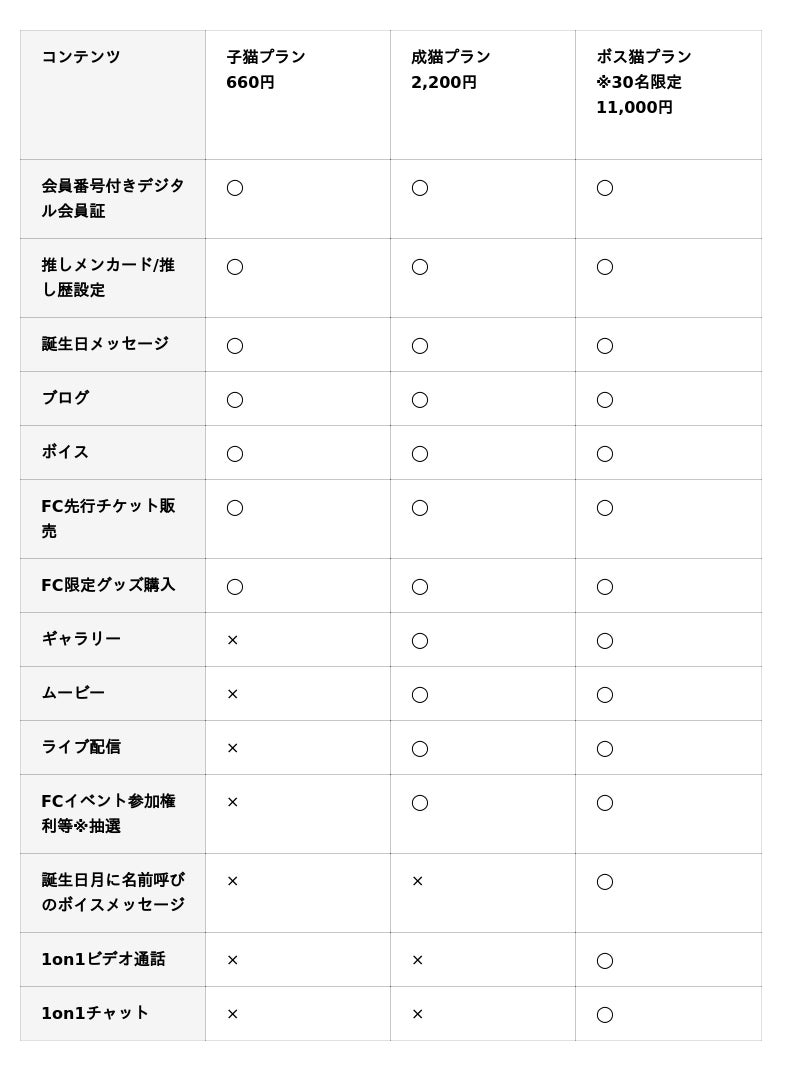The width and height of the screenshot is (800, 1071).
Task: Click the 子猫プラン circle for ブログ
Action: pyautogui.click(x=235, y=400)
